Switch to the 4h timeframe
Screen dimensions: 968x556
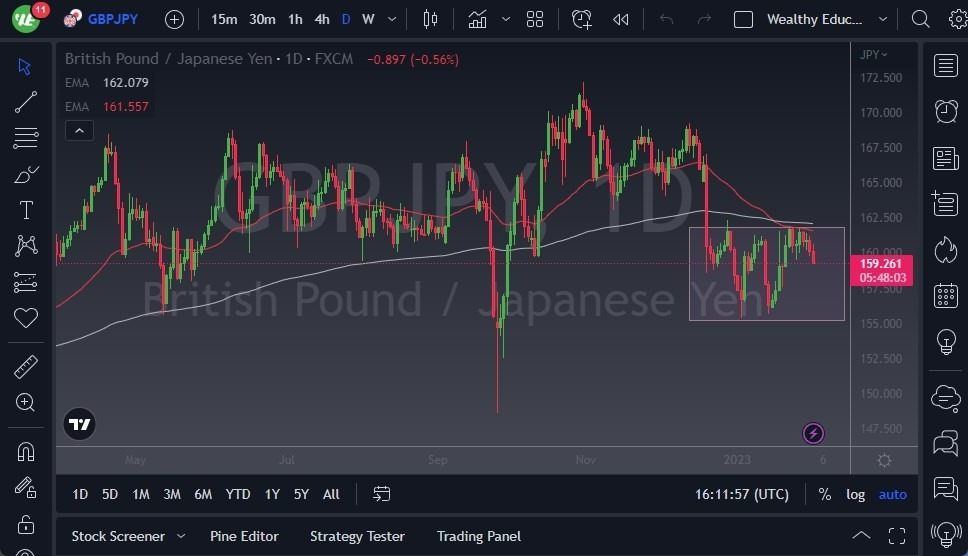[322, 20]
